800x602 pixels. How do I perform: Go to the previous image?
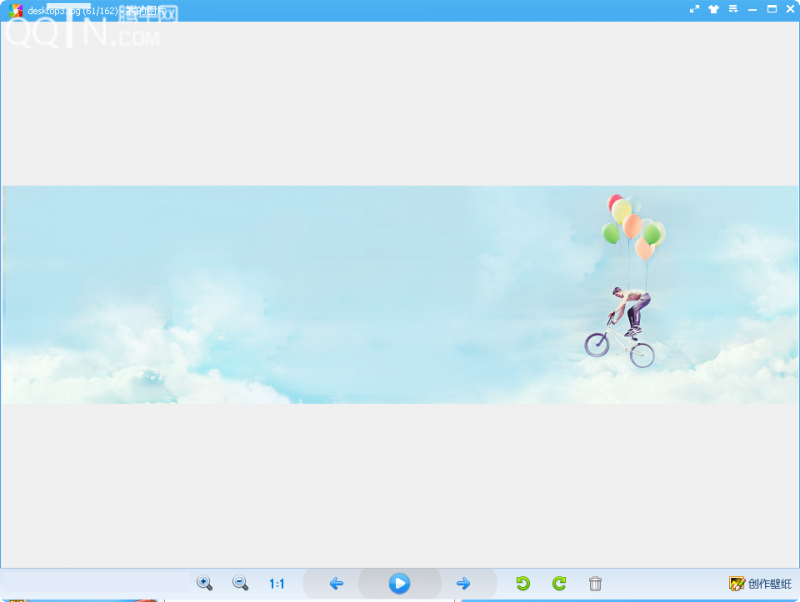[336, 583]
